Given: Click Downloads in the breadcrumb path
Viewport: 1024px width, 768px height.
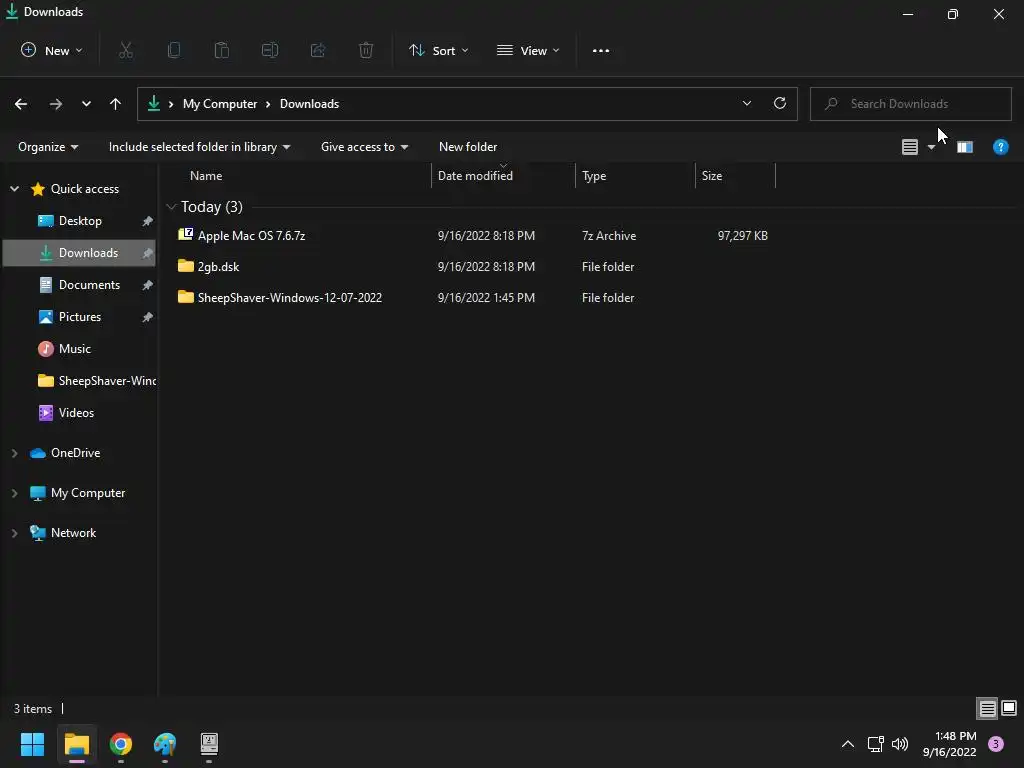Looking at the screenshot, I should point(310,104).
